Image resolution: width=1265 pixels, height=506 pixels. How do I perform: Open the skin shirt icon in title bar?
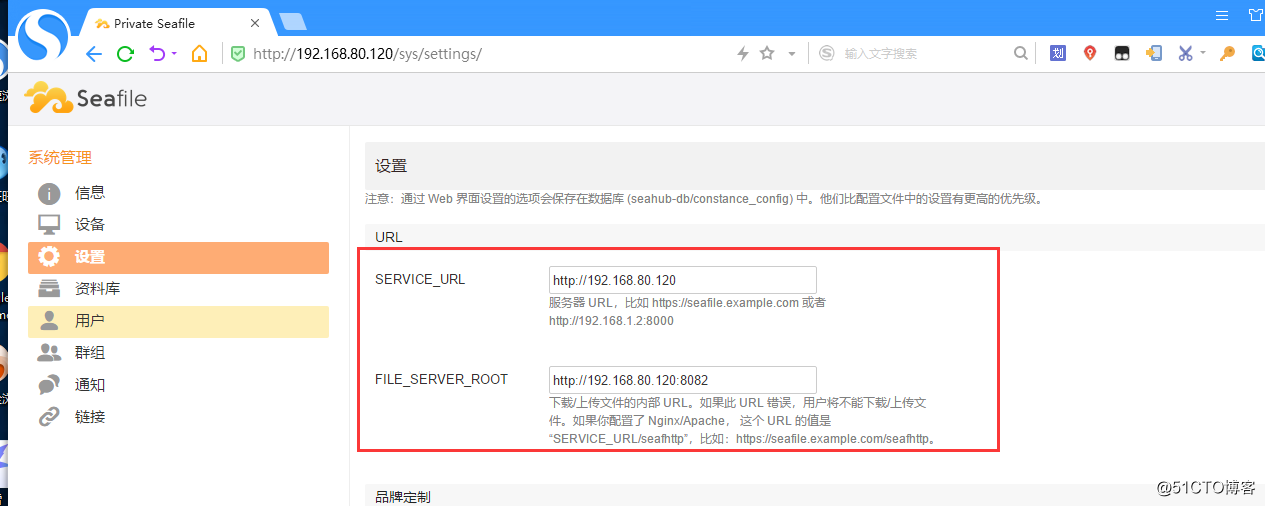coord(1256,15)
